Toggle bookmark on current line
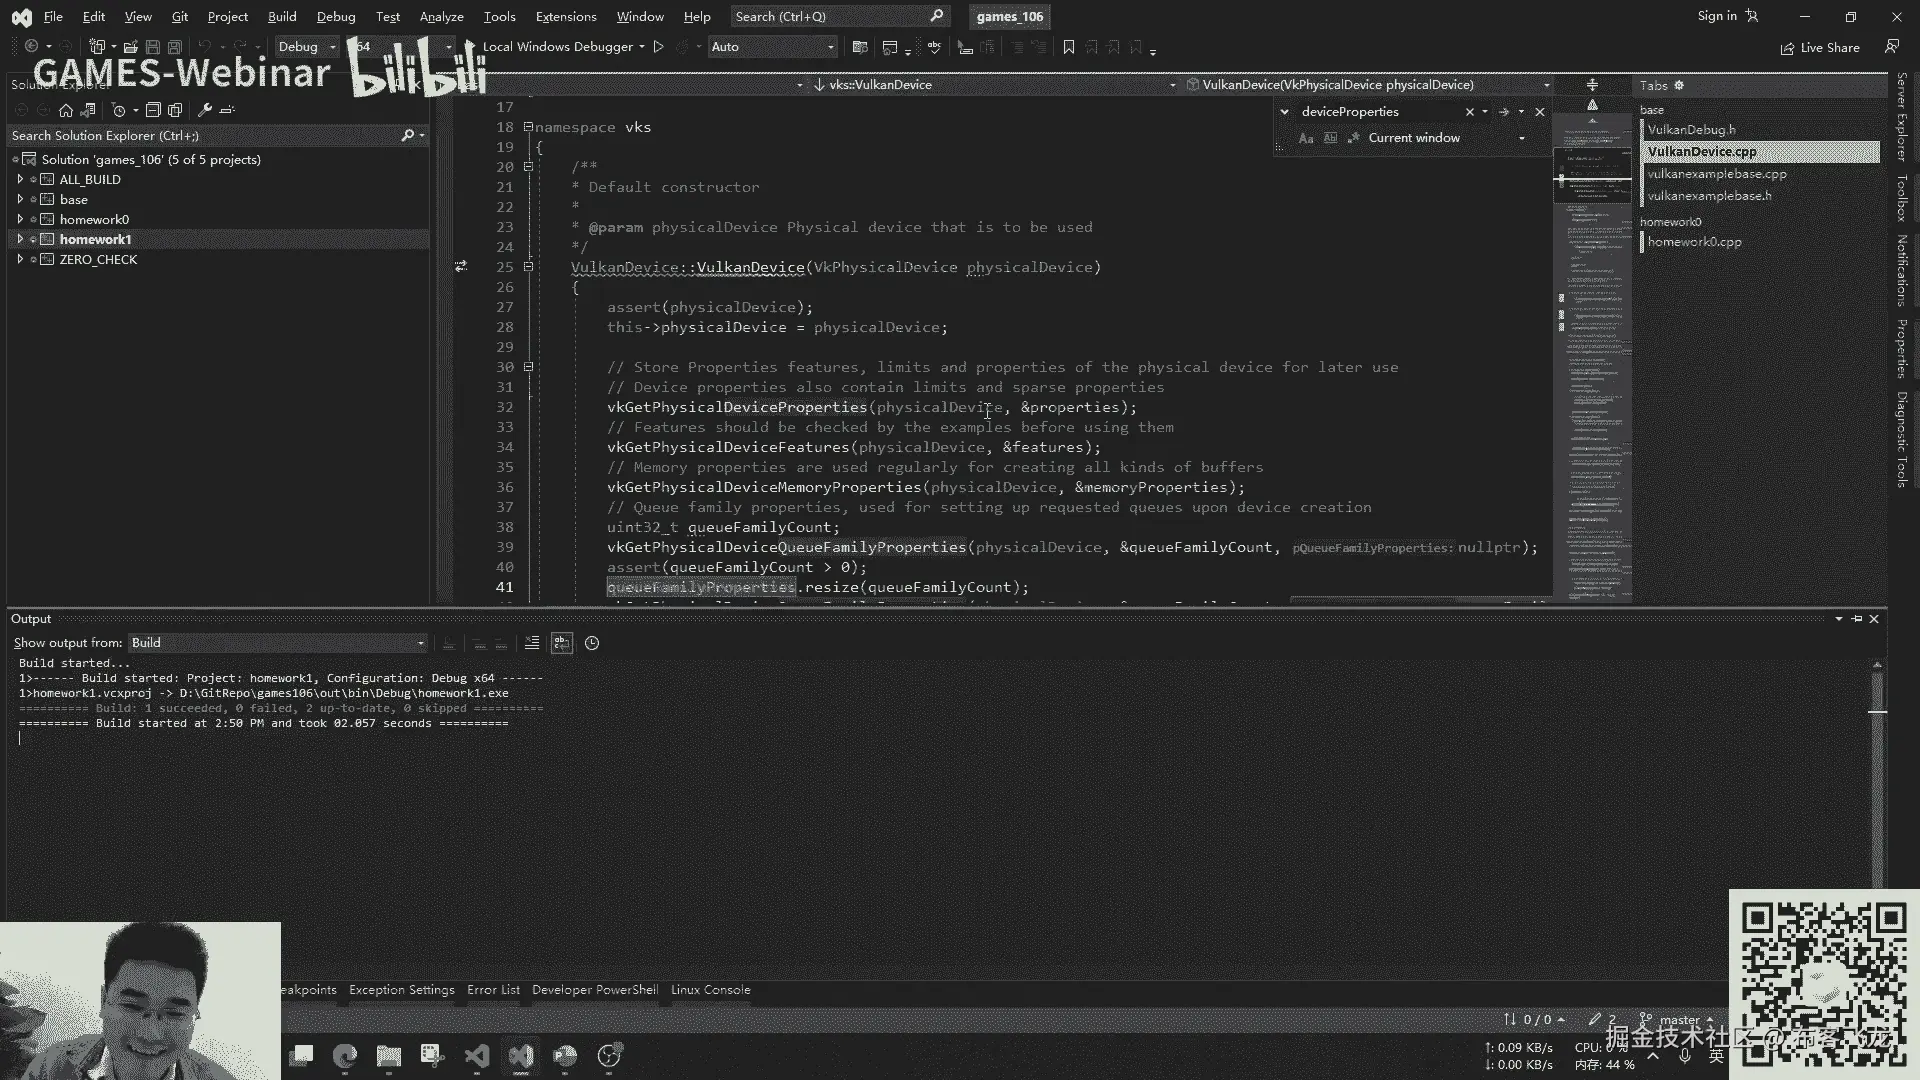This screenshot has height=1080, width=1920. point(1068,47)
